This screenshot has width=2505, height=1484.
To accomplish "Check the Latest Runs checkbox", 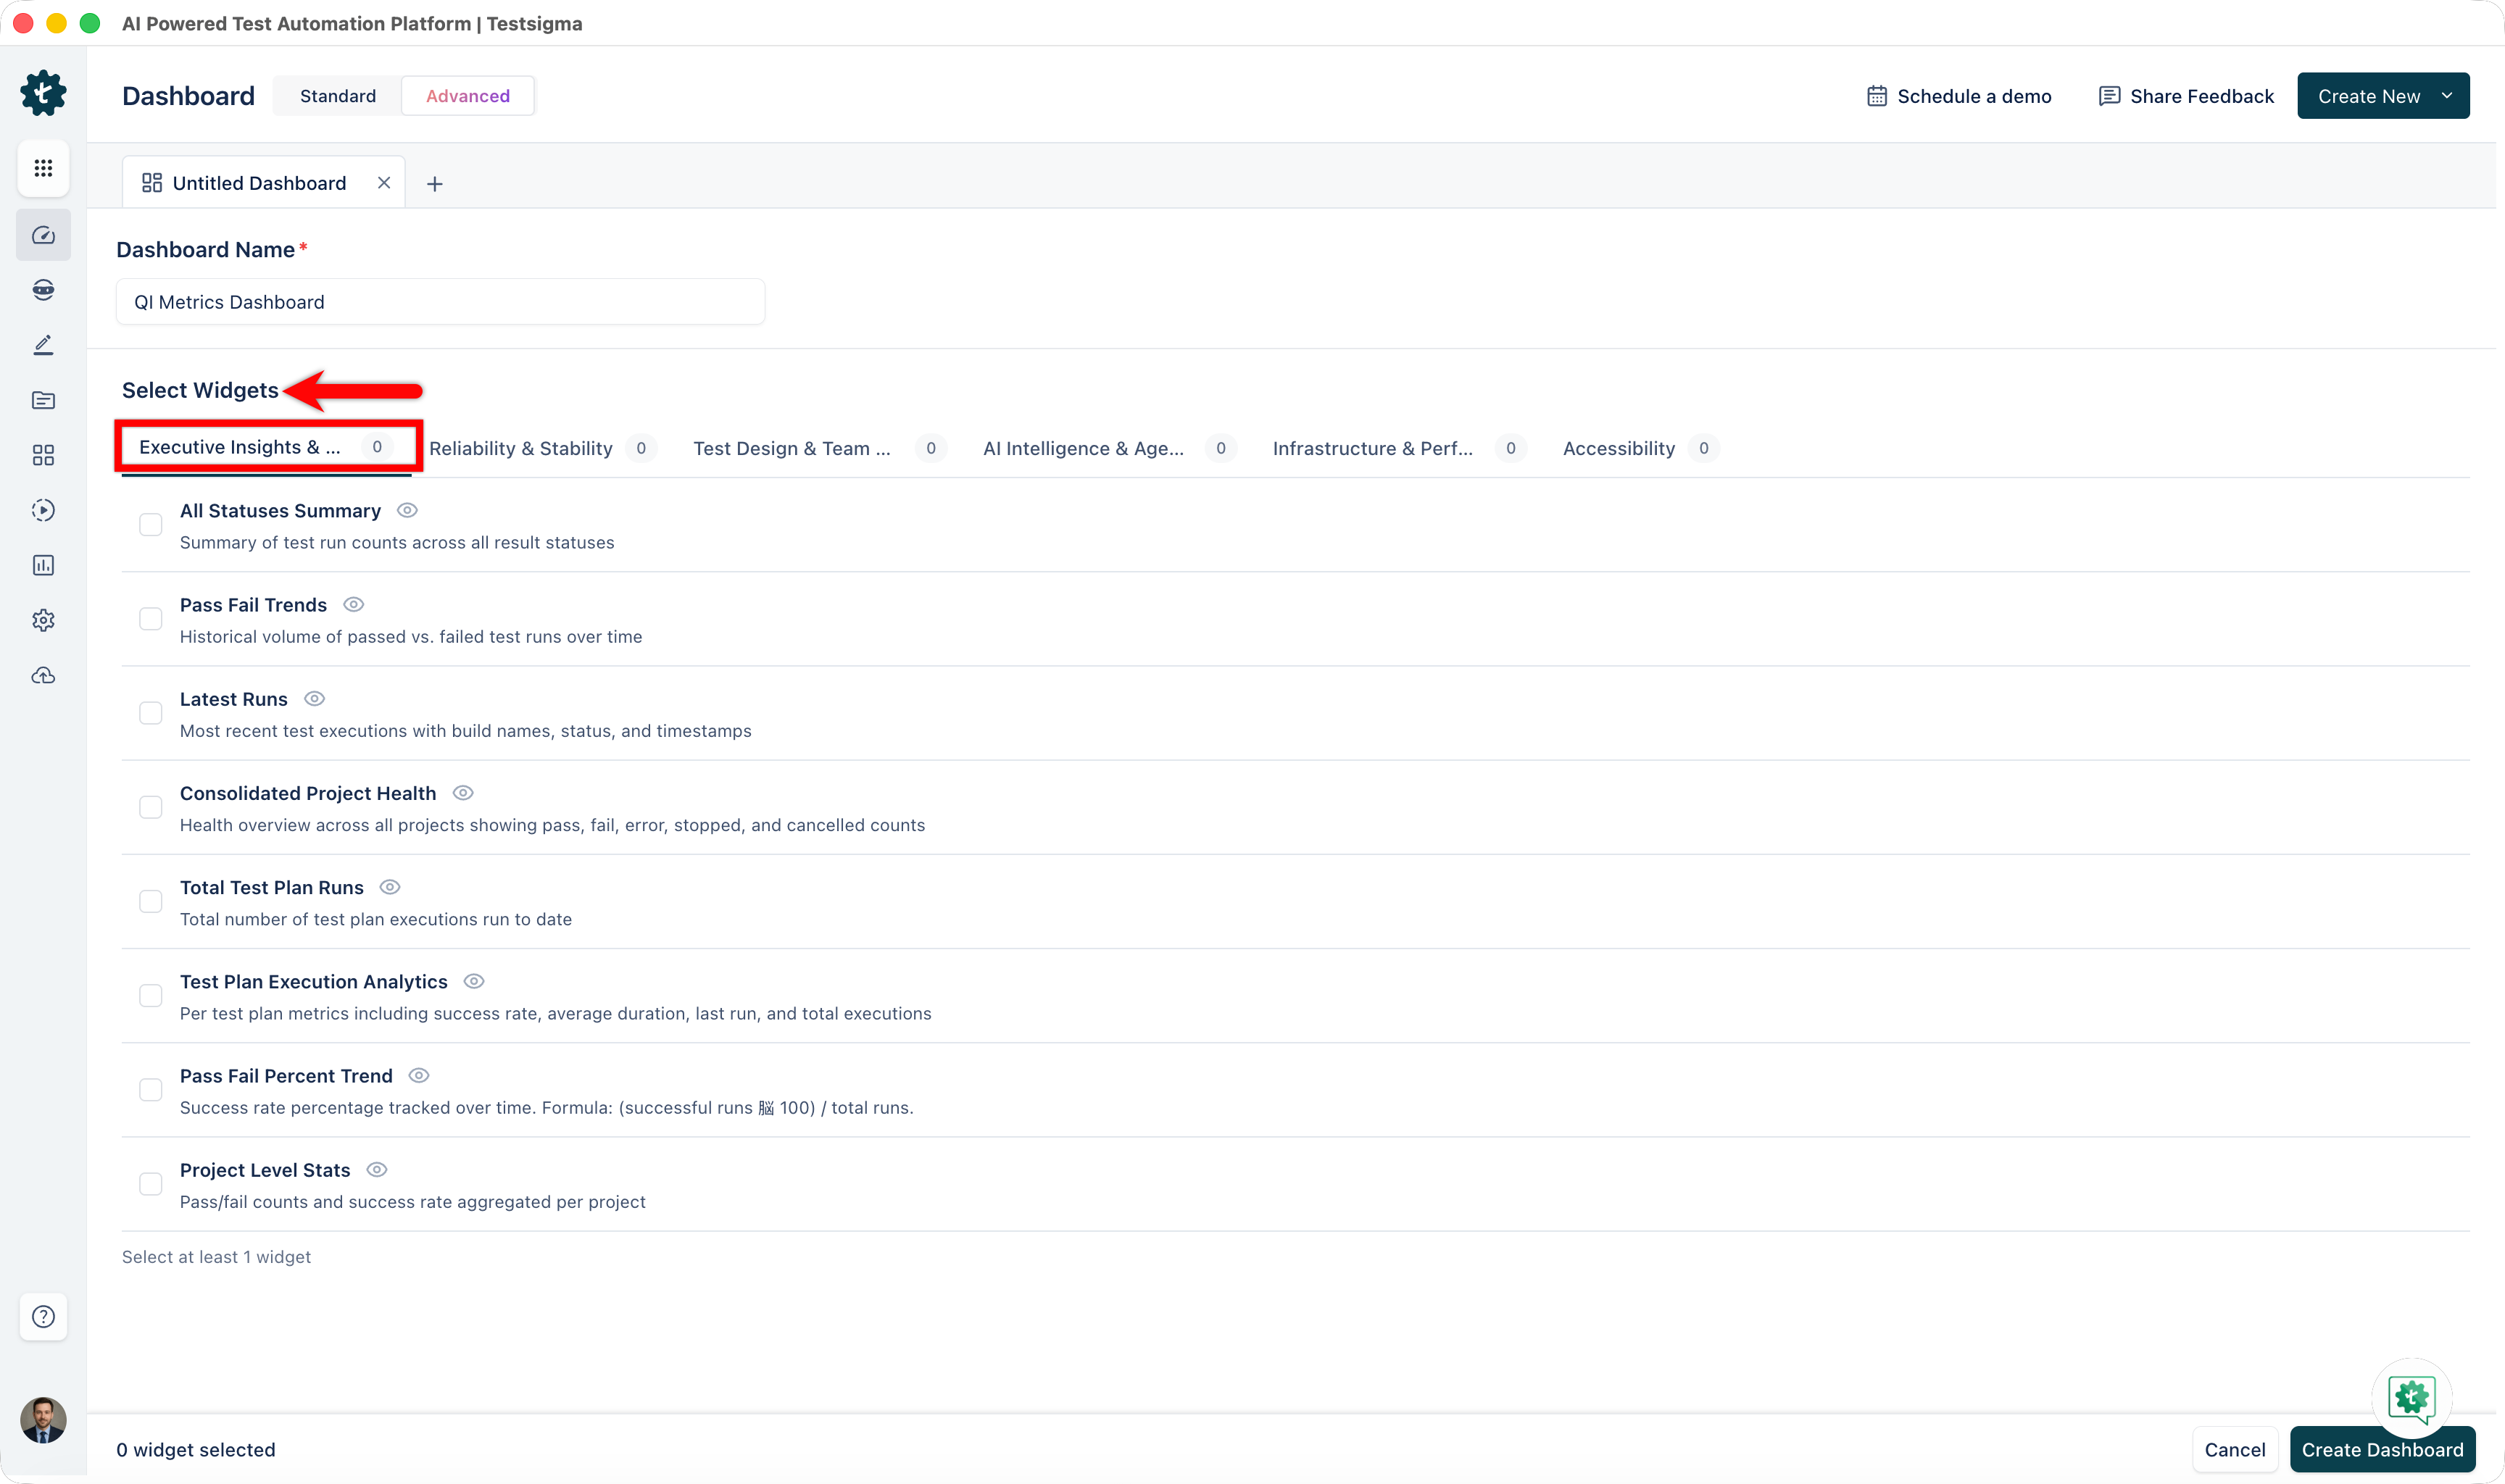I will (151, 713).
